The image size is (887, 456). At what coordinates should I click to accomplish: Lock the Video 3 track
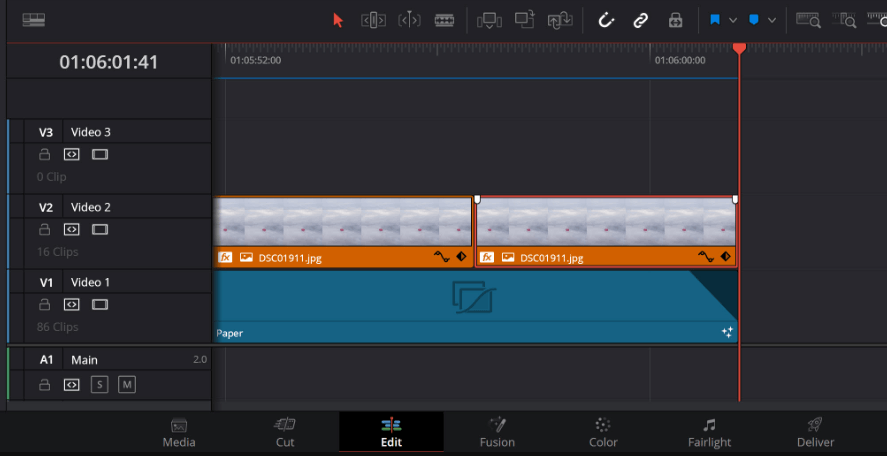44,154
